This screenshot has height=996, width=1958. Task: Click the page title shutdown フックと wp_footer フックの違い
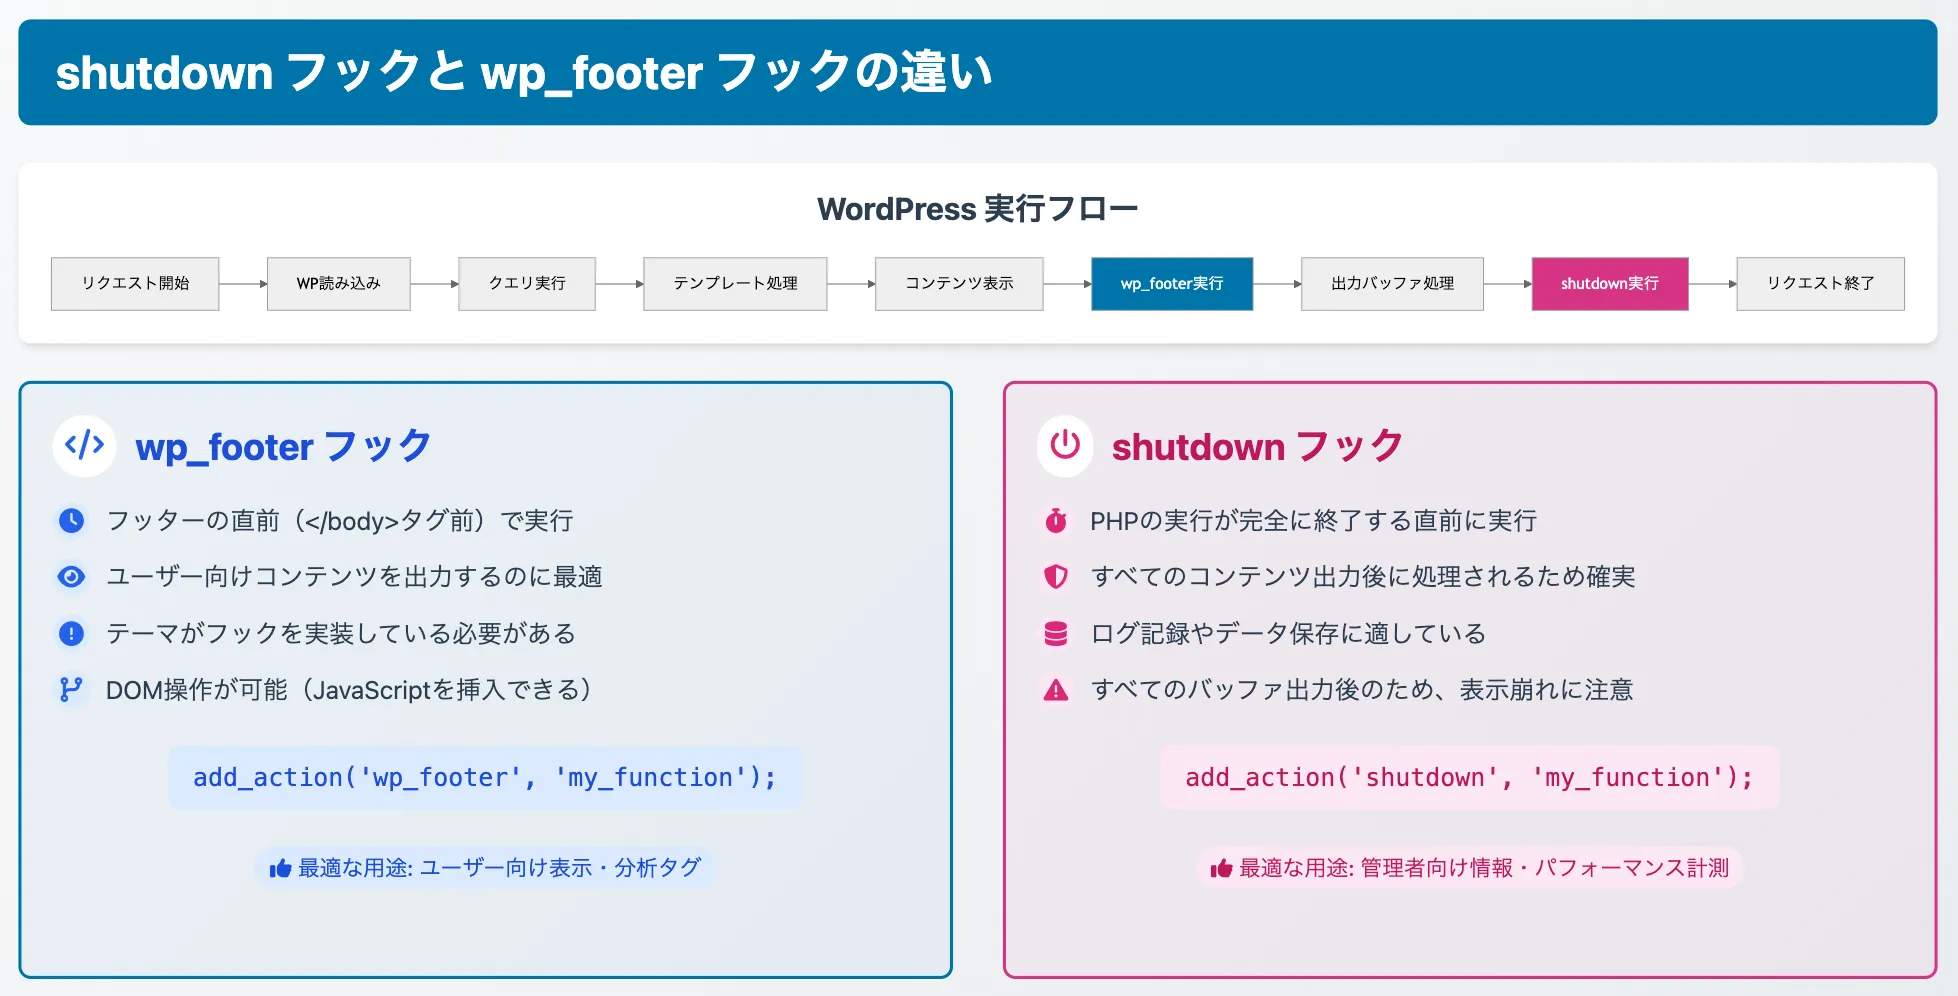click(524, 73)
